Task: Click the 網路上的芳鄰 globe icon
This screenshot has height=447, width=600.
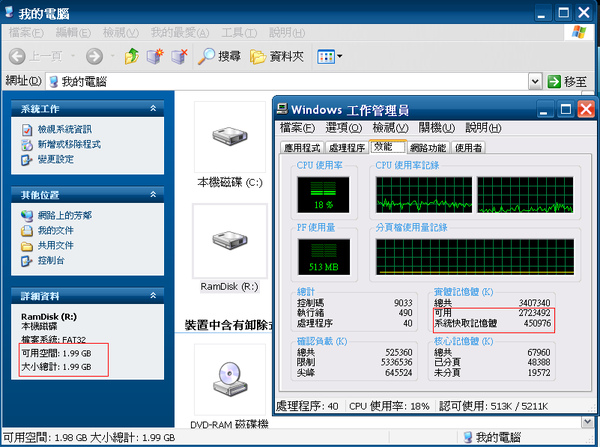Action: 27,216
